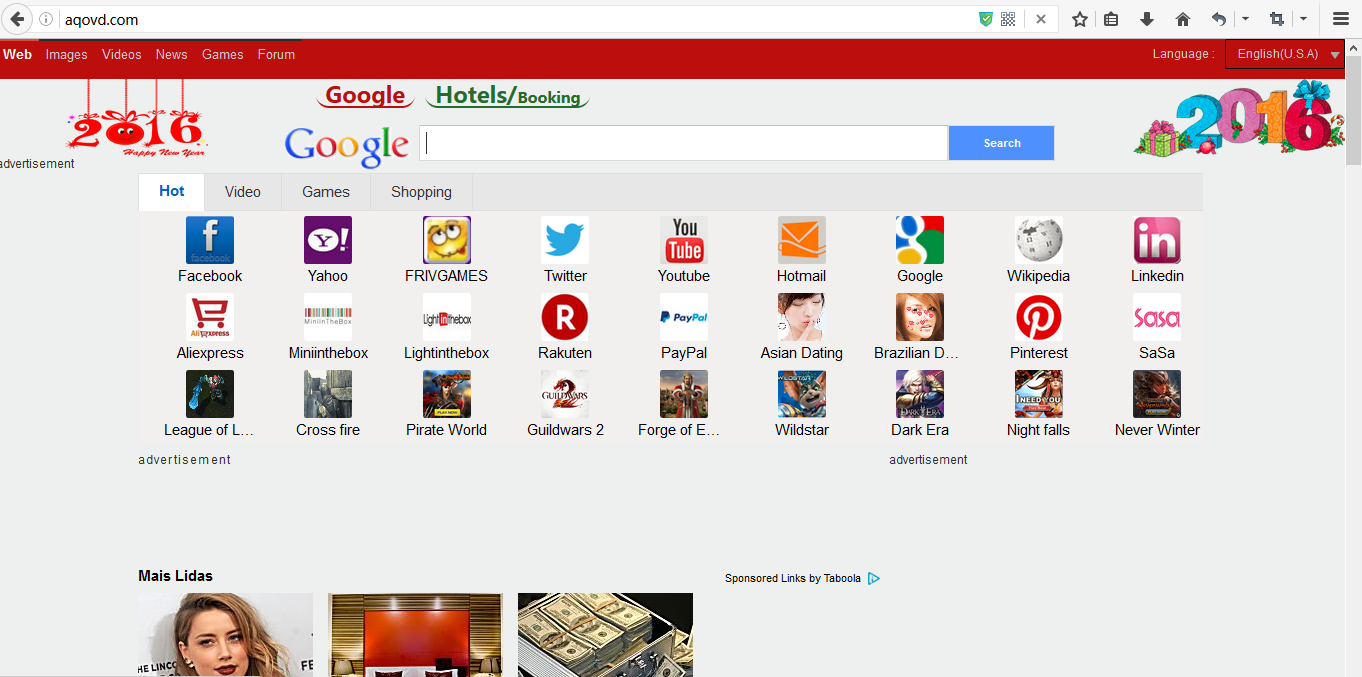Open the Guildwars 2 game icon

(565, 394)
